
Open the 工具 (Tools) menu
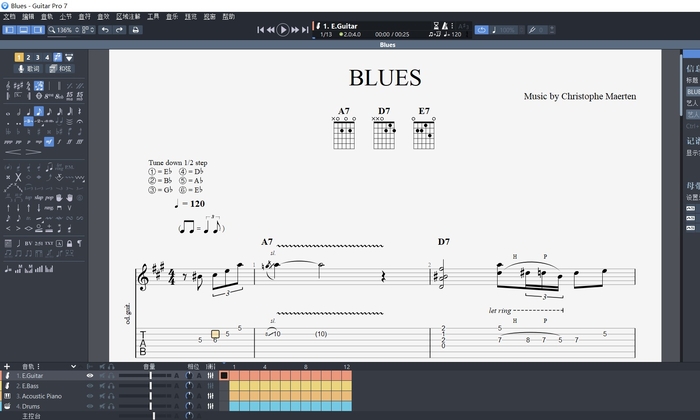coord(152,17)
